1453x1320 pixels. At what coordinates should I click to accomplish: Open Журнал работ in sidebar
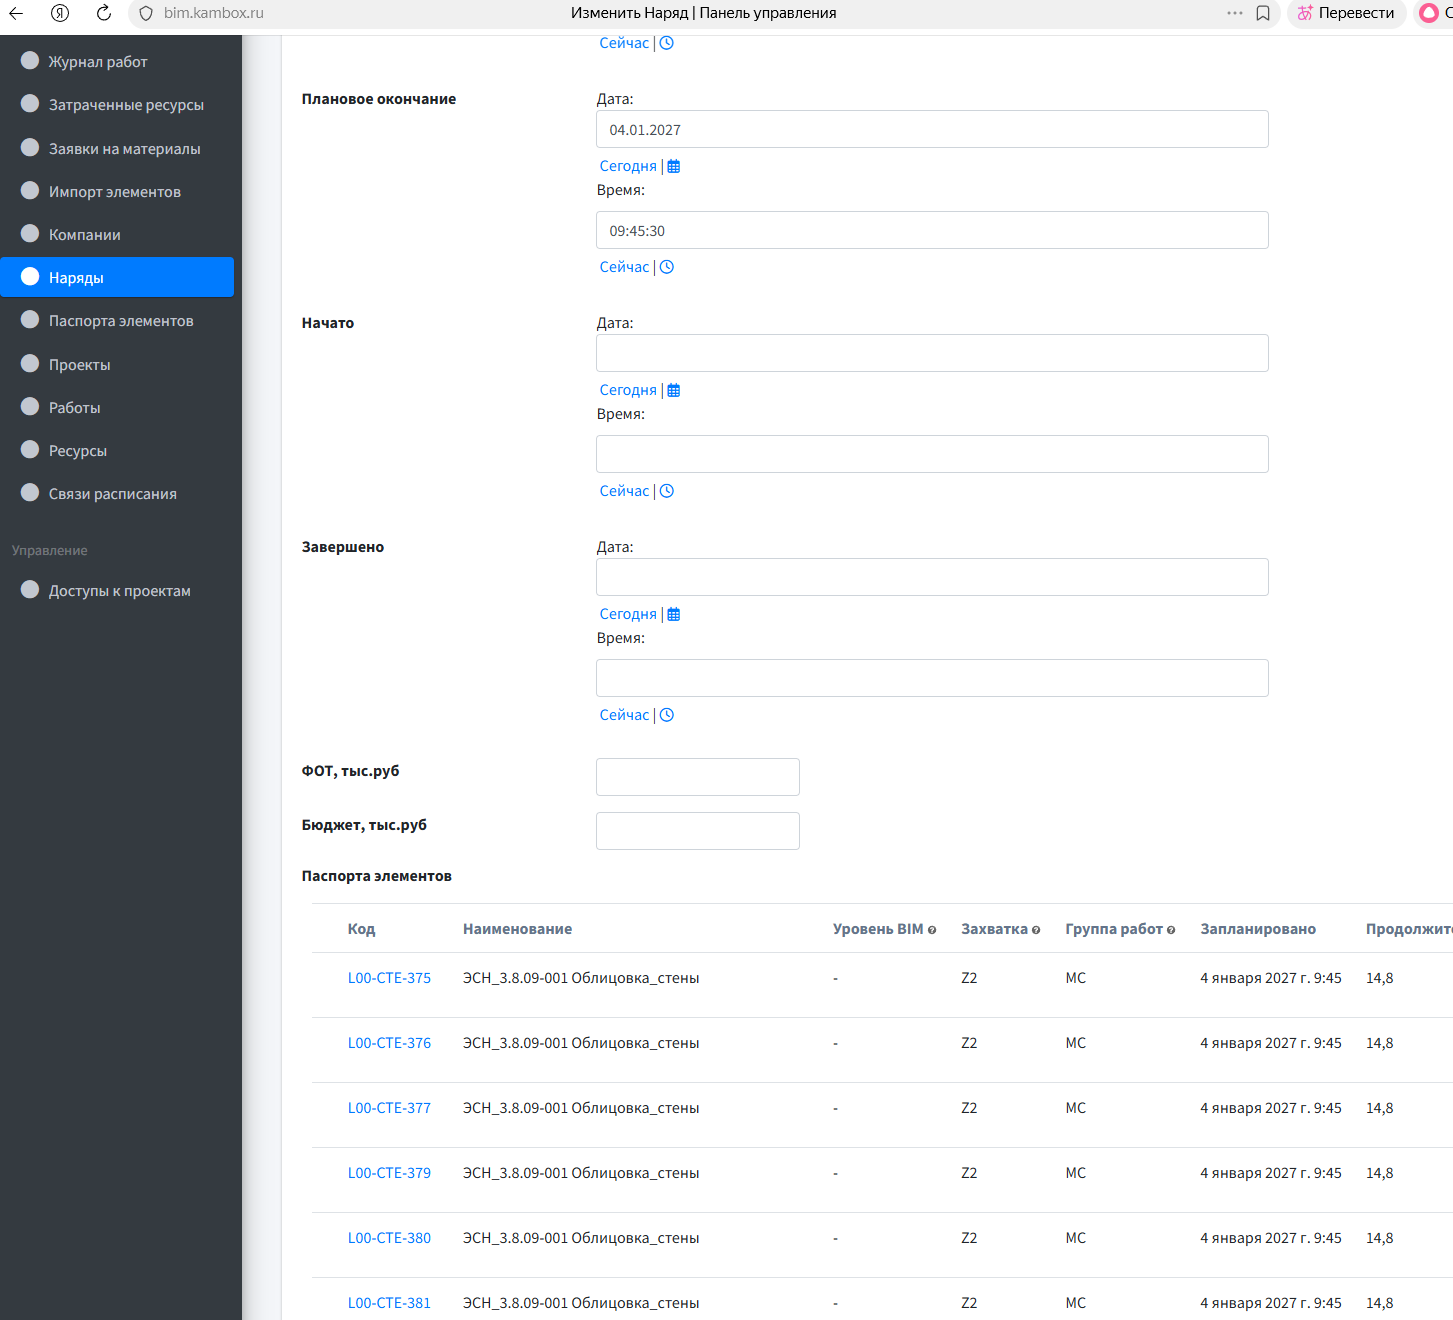click(x=117, y=61)
